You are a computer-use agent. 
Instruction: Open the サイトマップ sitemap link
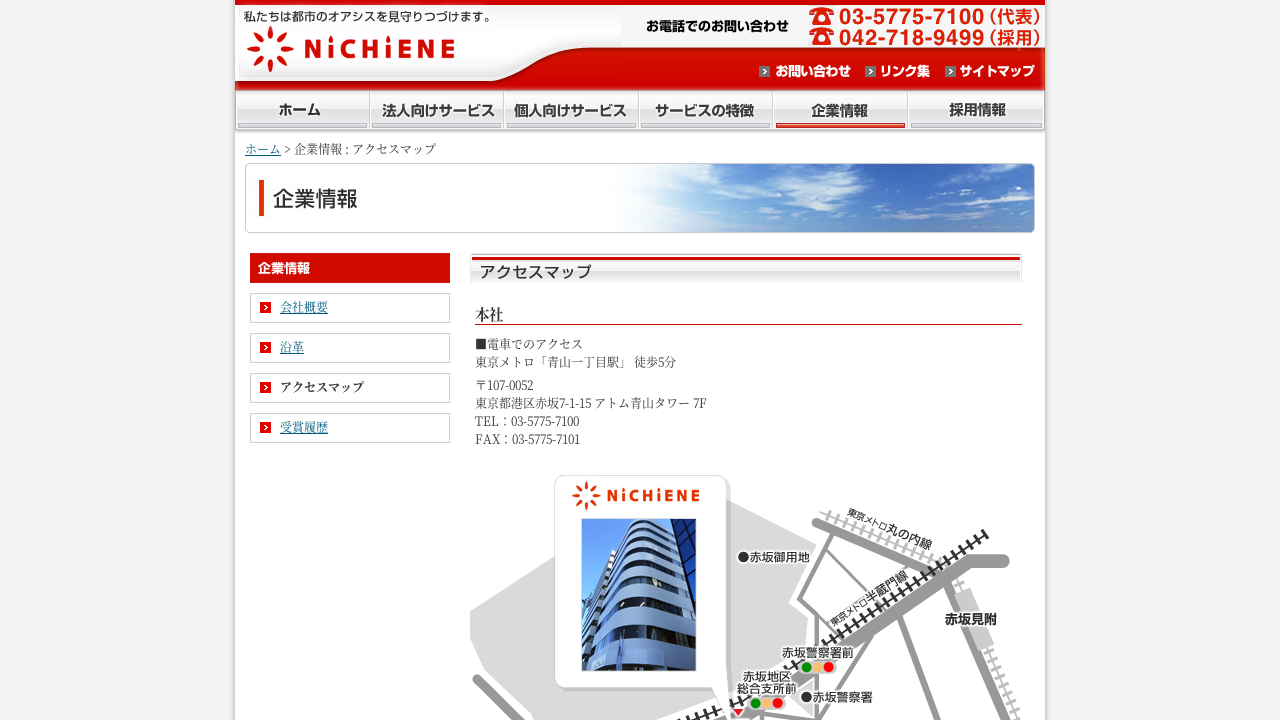coord(997,71)
